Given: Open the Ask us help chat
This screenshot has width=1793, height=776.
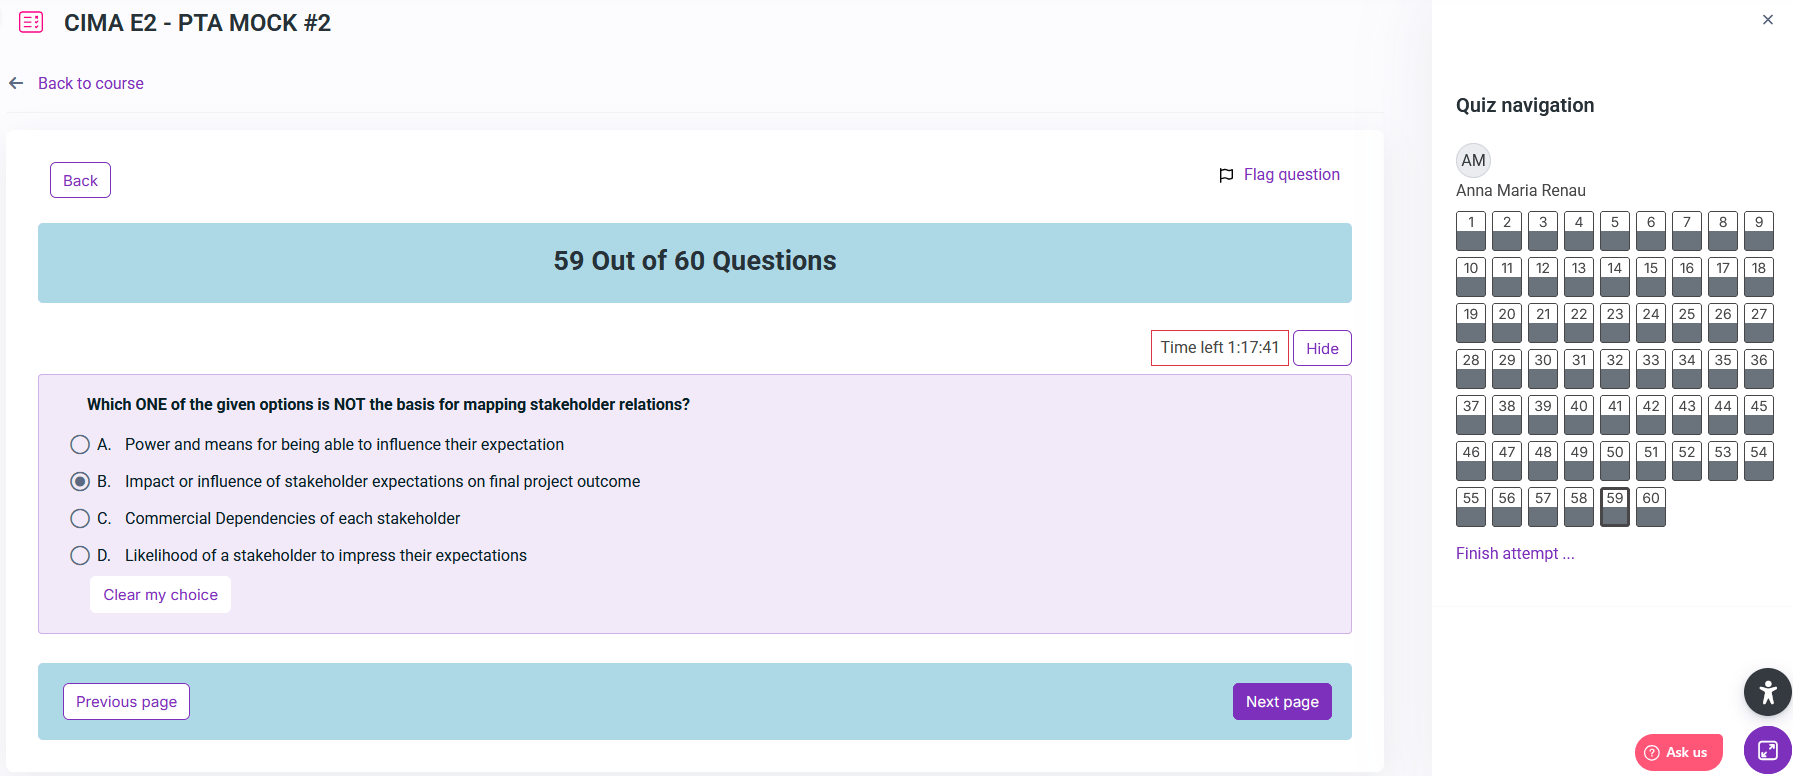Looking at the screenshot, I should pyautogui.click(x=1678, y=752).
